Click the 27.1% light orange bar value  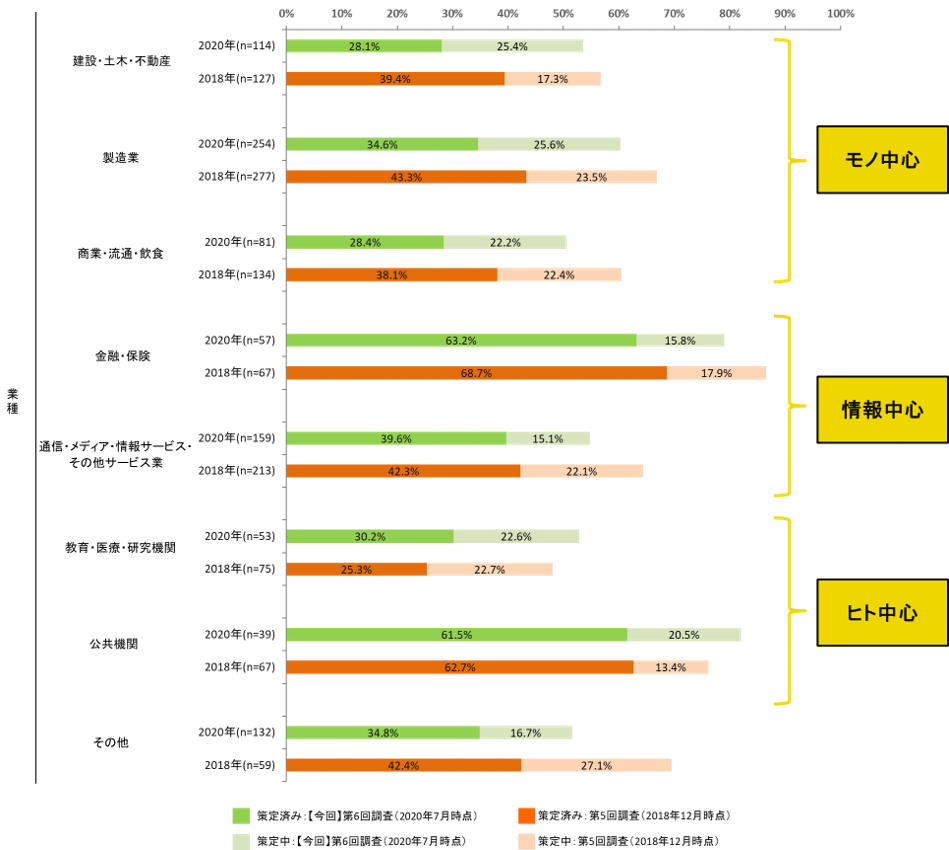597,766
